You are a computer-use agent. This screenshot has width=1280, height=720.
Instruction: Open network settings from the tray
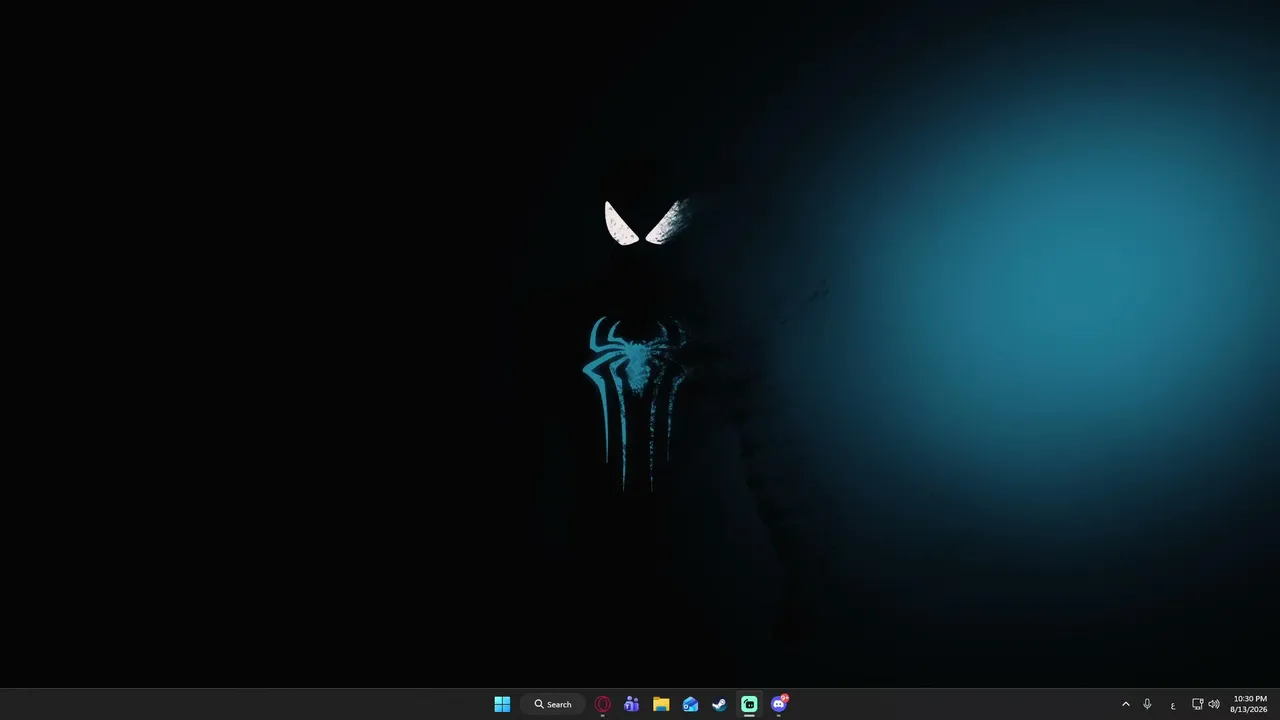click(1198, 704)
